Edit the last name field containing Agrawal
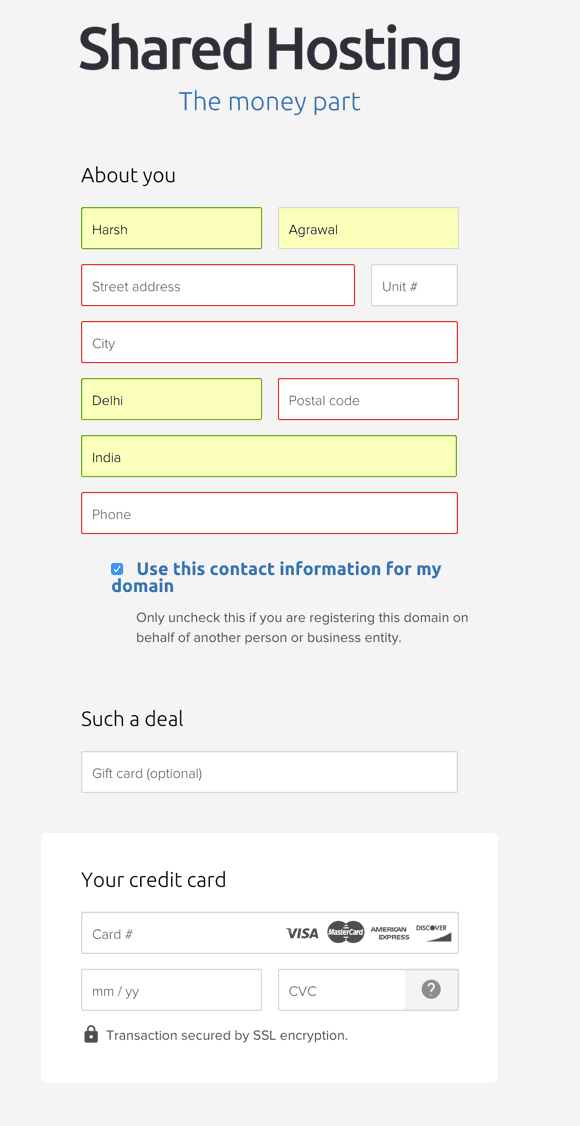This screenshot has width=580, height=1126. click(368, 228)
